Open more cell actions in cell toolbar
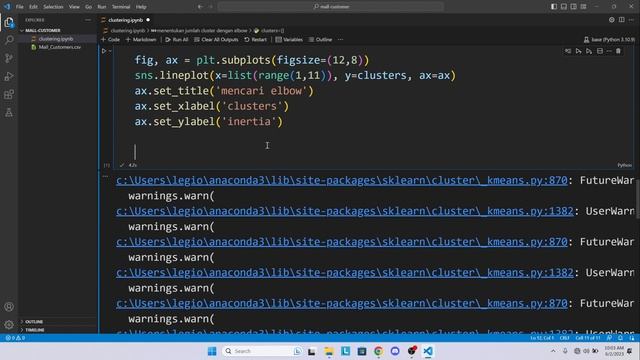Screen dimensions: 640x360 (609, 51)
